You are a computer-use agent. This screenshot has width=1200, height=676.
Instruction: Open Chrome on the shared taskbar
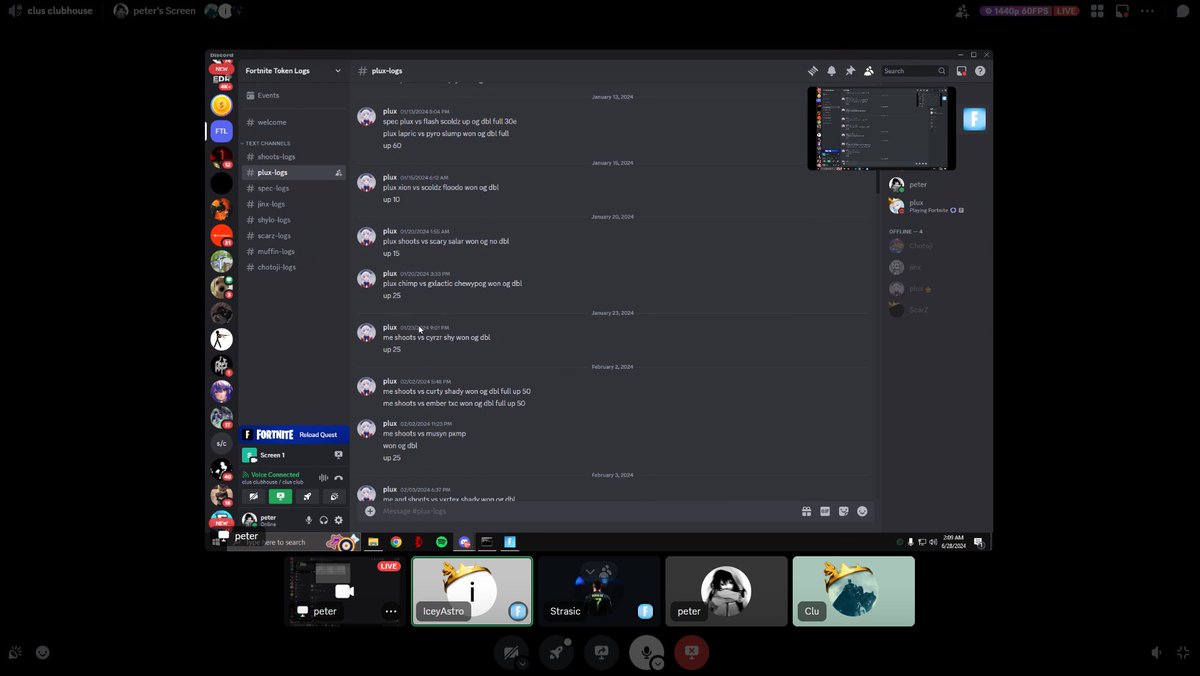(396, 542)
